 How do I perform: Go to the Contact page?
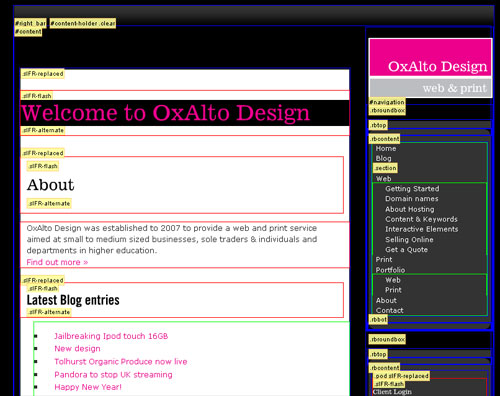(x=389, y=310)
